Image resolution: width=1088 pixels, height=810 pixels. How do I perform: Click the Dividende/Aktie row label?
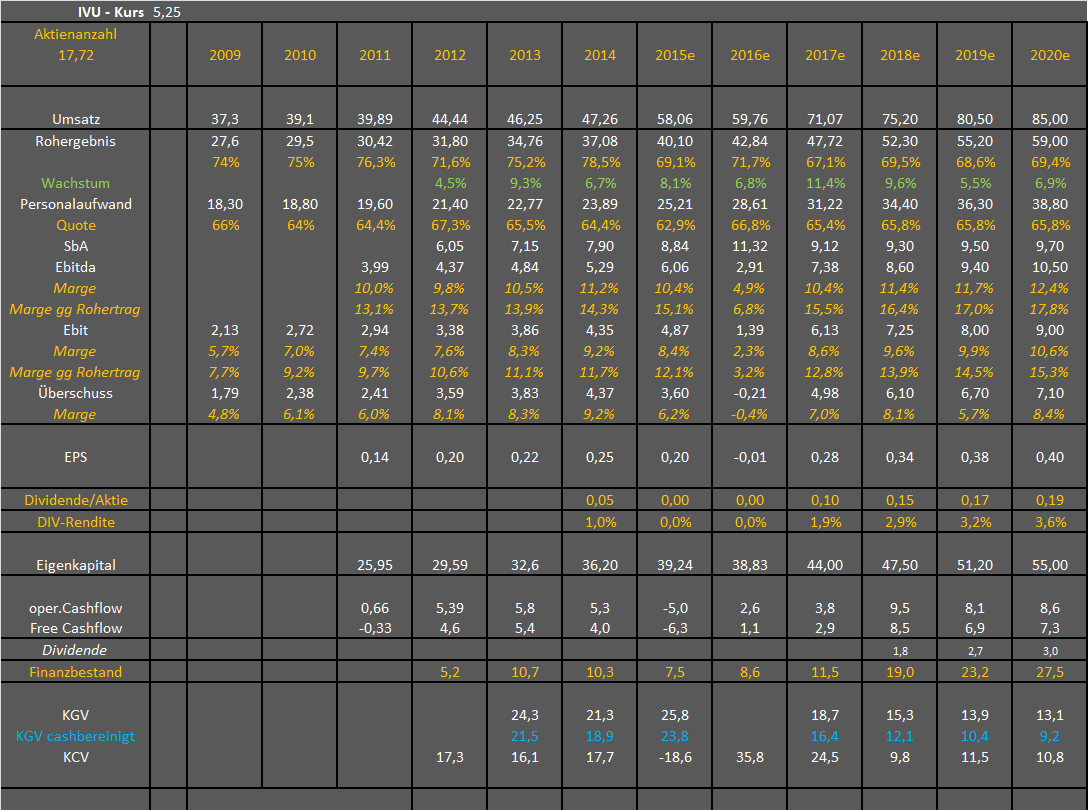[x=76, y=500]
